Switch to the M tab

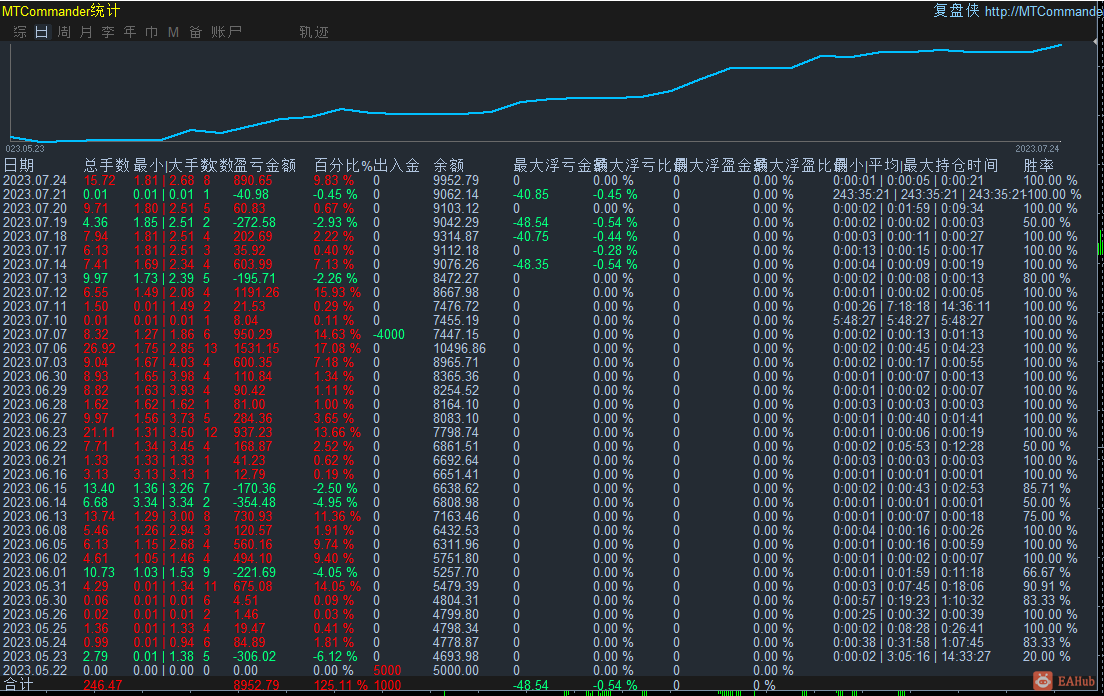pyautogui.click(x=173, y=32)
